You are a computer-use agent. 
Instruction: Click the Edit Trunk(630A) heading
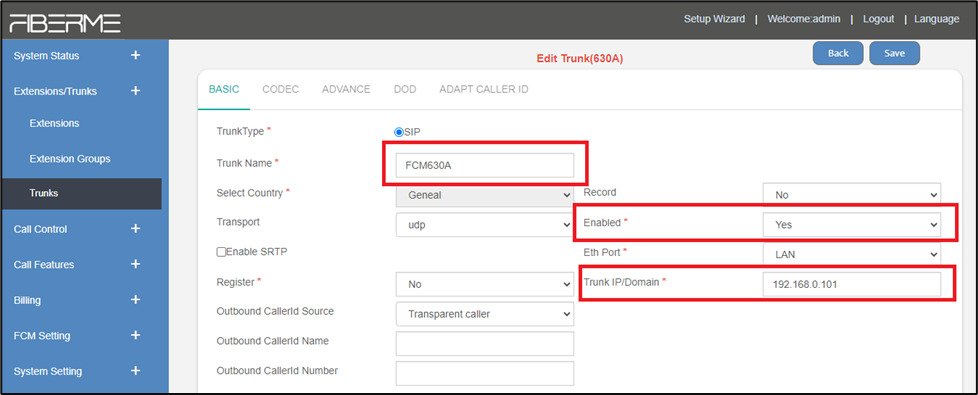click(579, 59)
